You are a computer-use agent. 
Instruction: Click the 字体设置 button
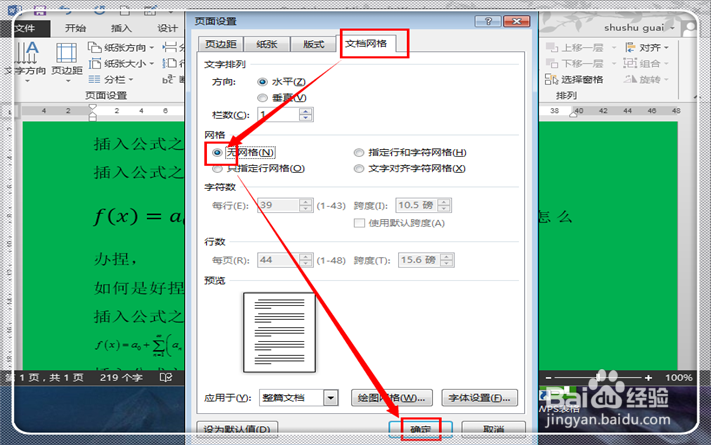pos(479,398)
